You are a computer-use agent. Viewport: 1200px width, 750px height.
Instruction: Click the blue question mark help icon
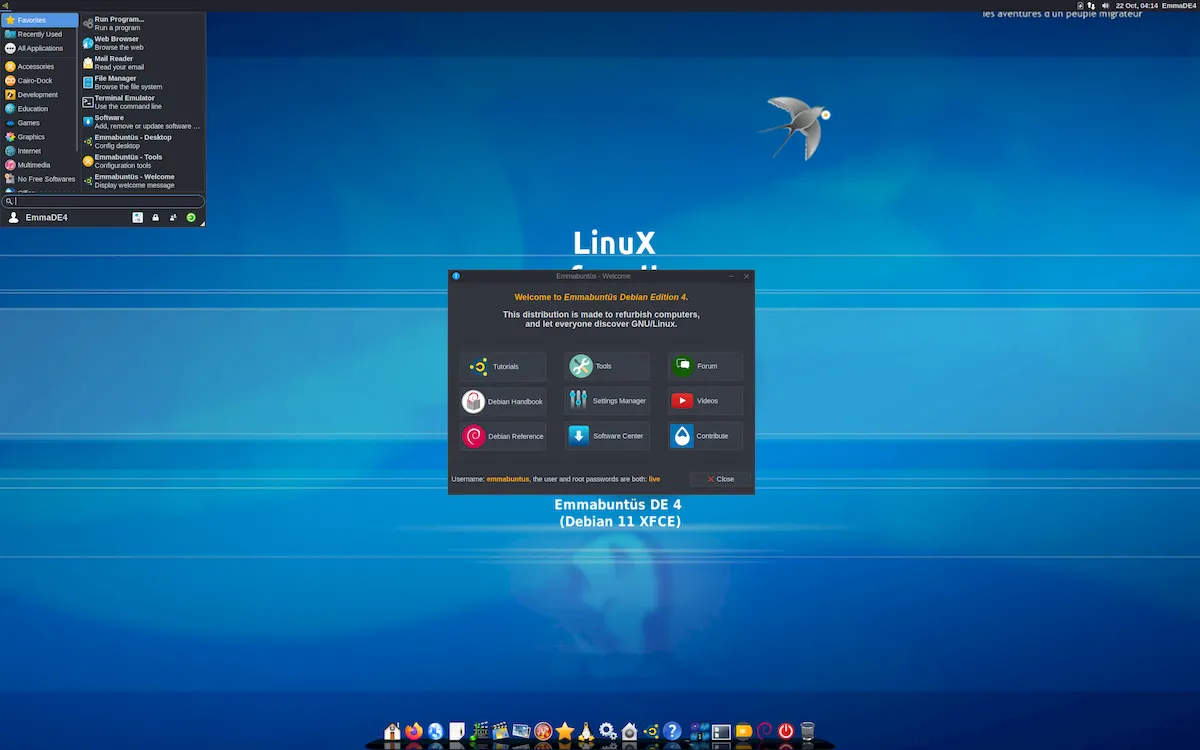click(x=672, y=732)
